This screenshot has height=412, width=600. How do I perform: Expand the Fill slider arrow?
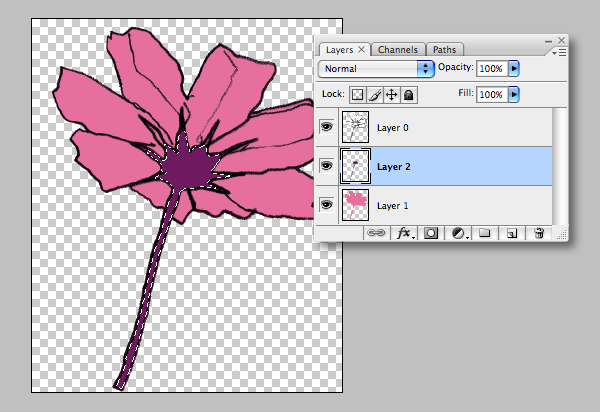514,94
